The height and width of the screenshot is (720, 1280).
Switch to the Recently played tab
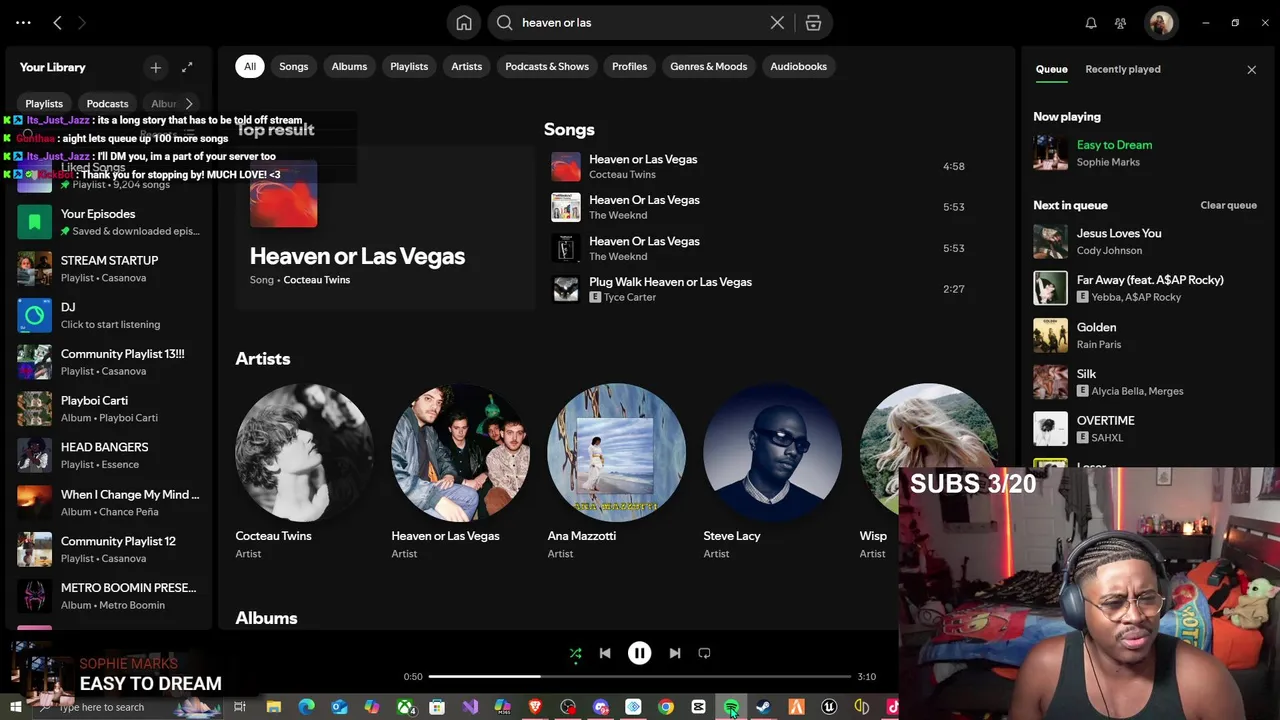(x=1123, y=69)
